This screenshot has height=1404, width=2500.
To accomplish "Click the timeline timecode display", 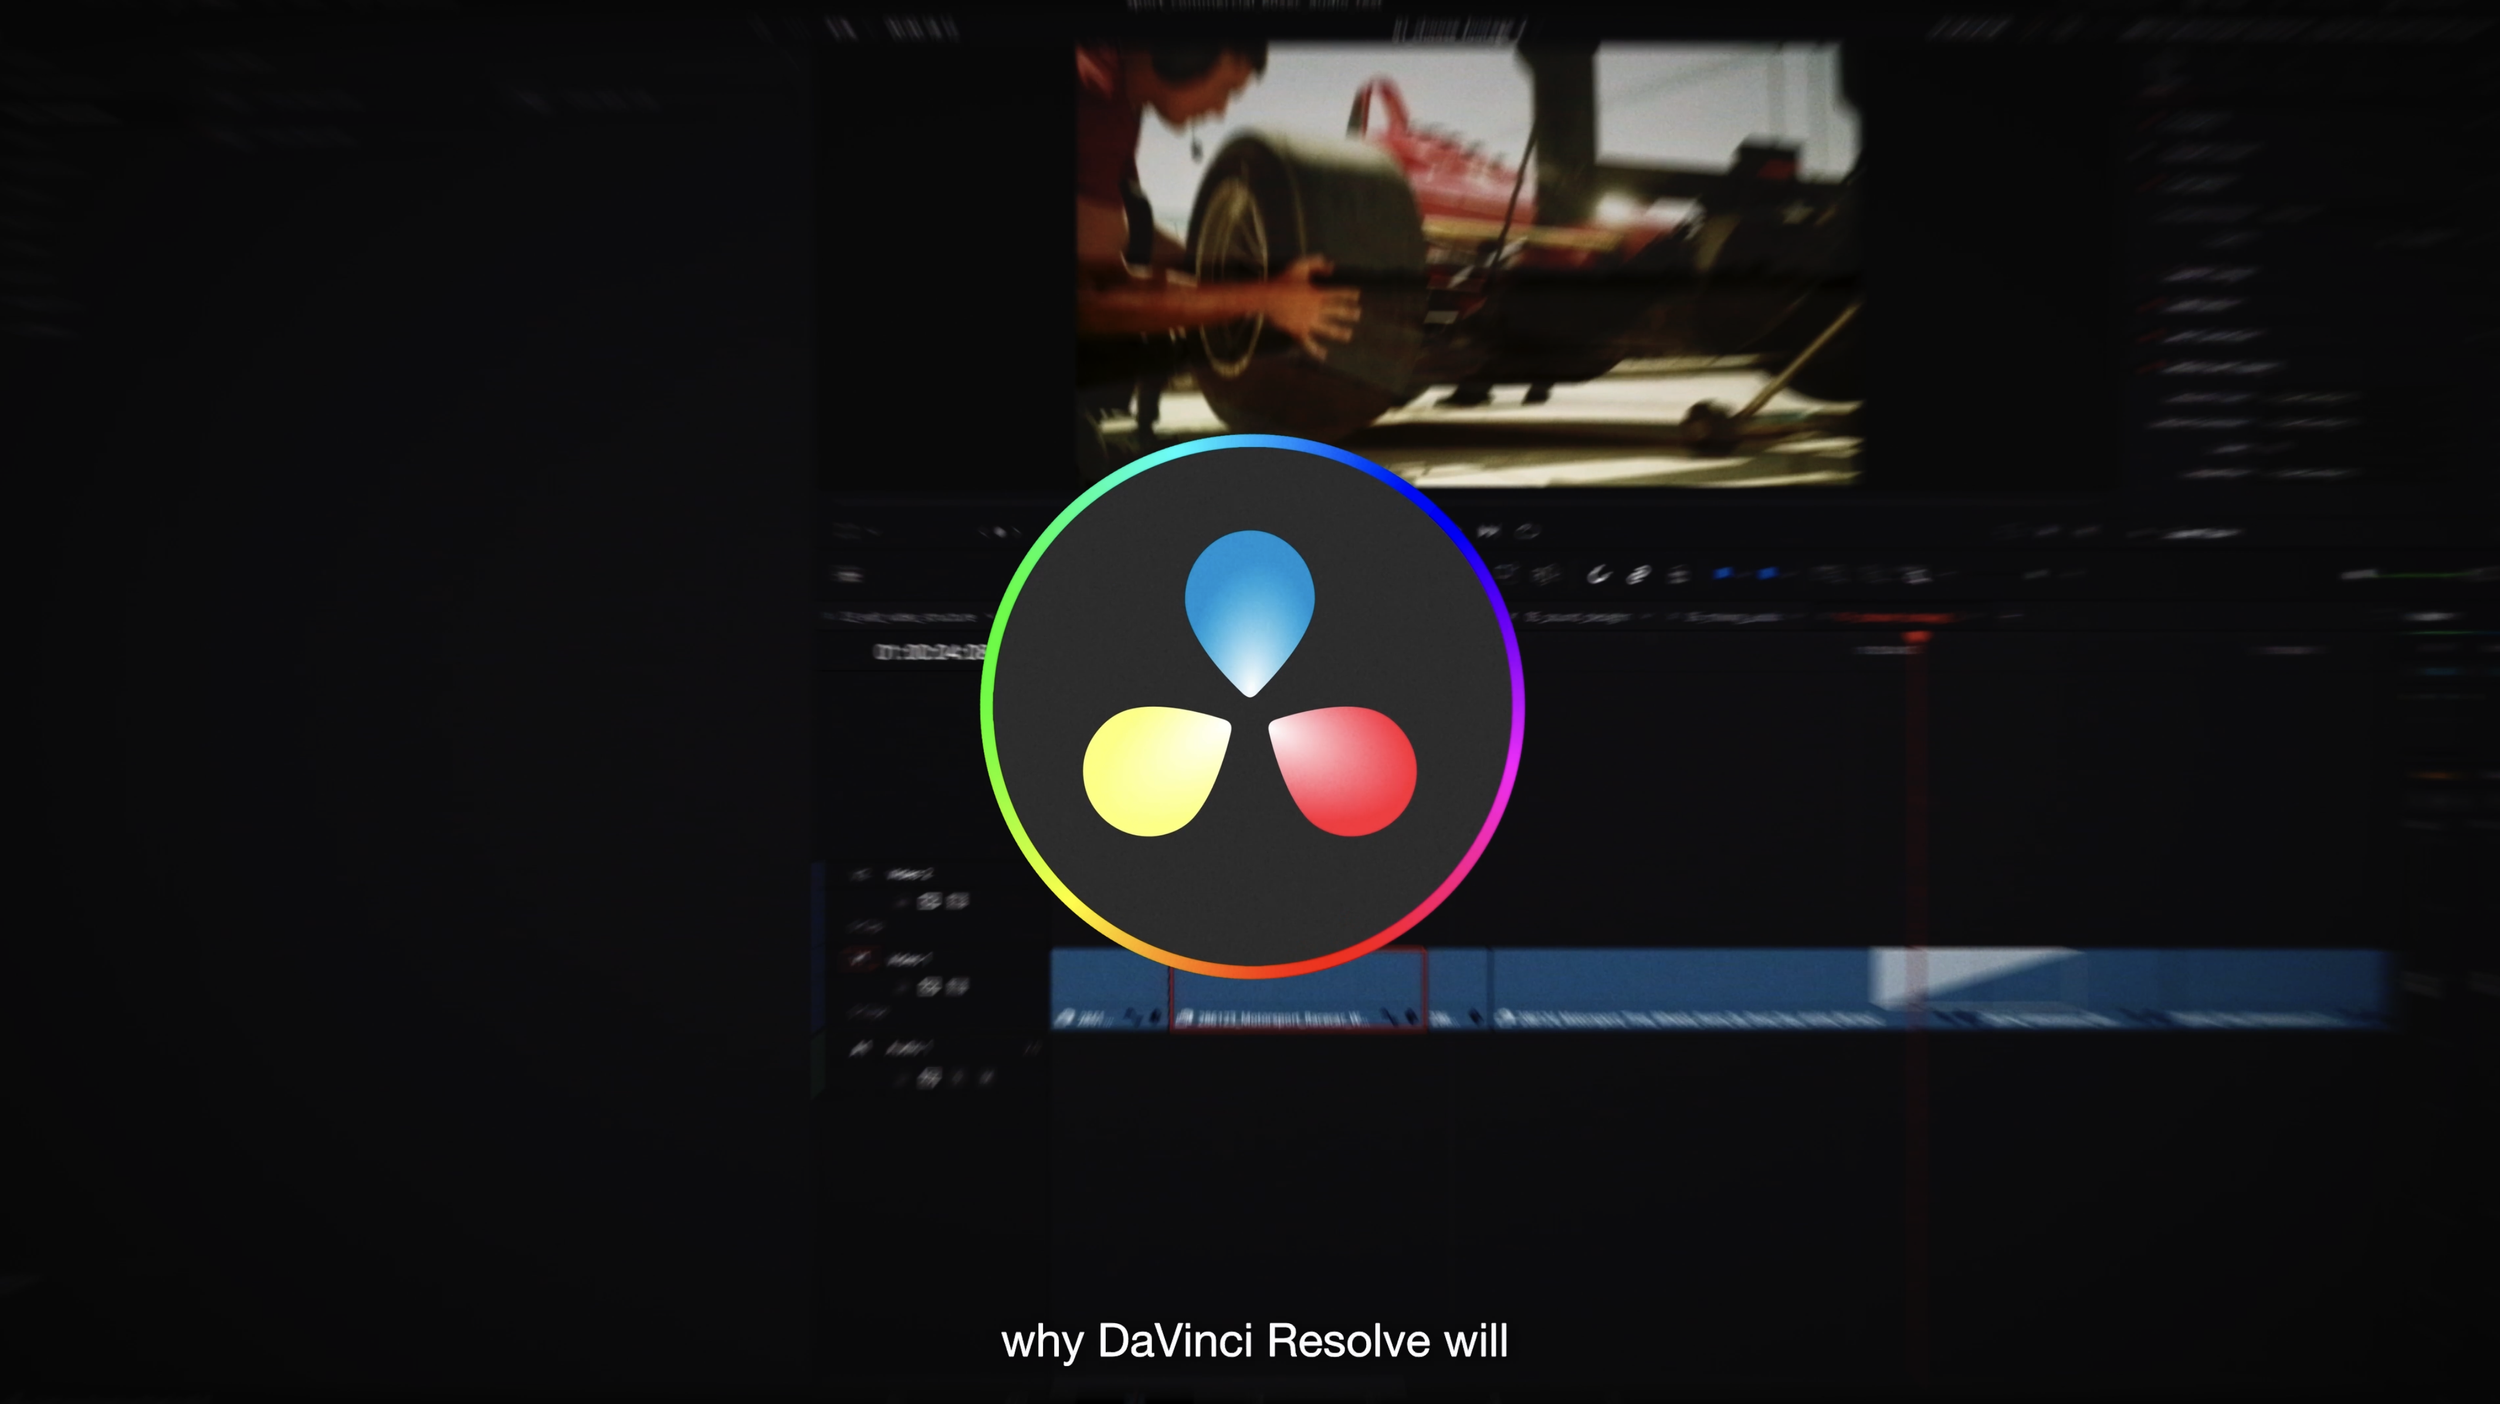I will [930, 652].
